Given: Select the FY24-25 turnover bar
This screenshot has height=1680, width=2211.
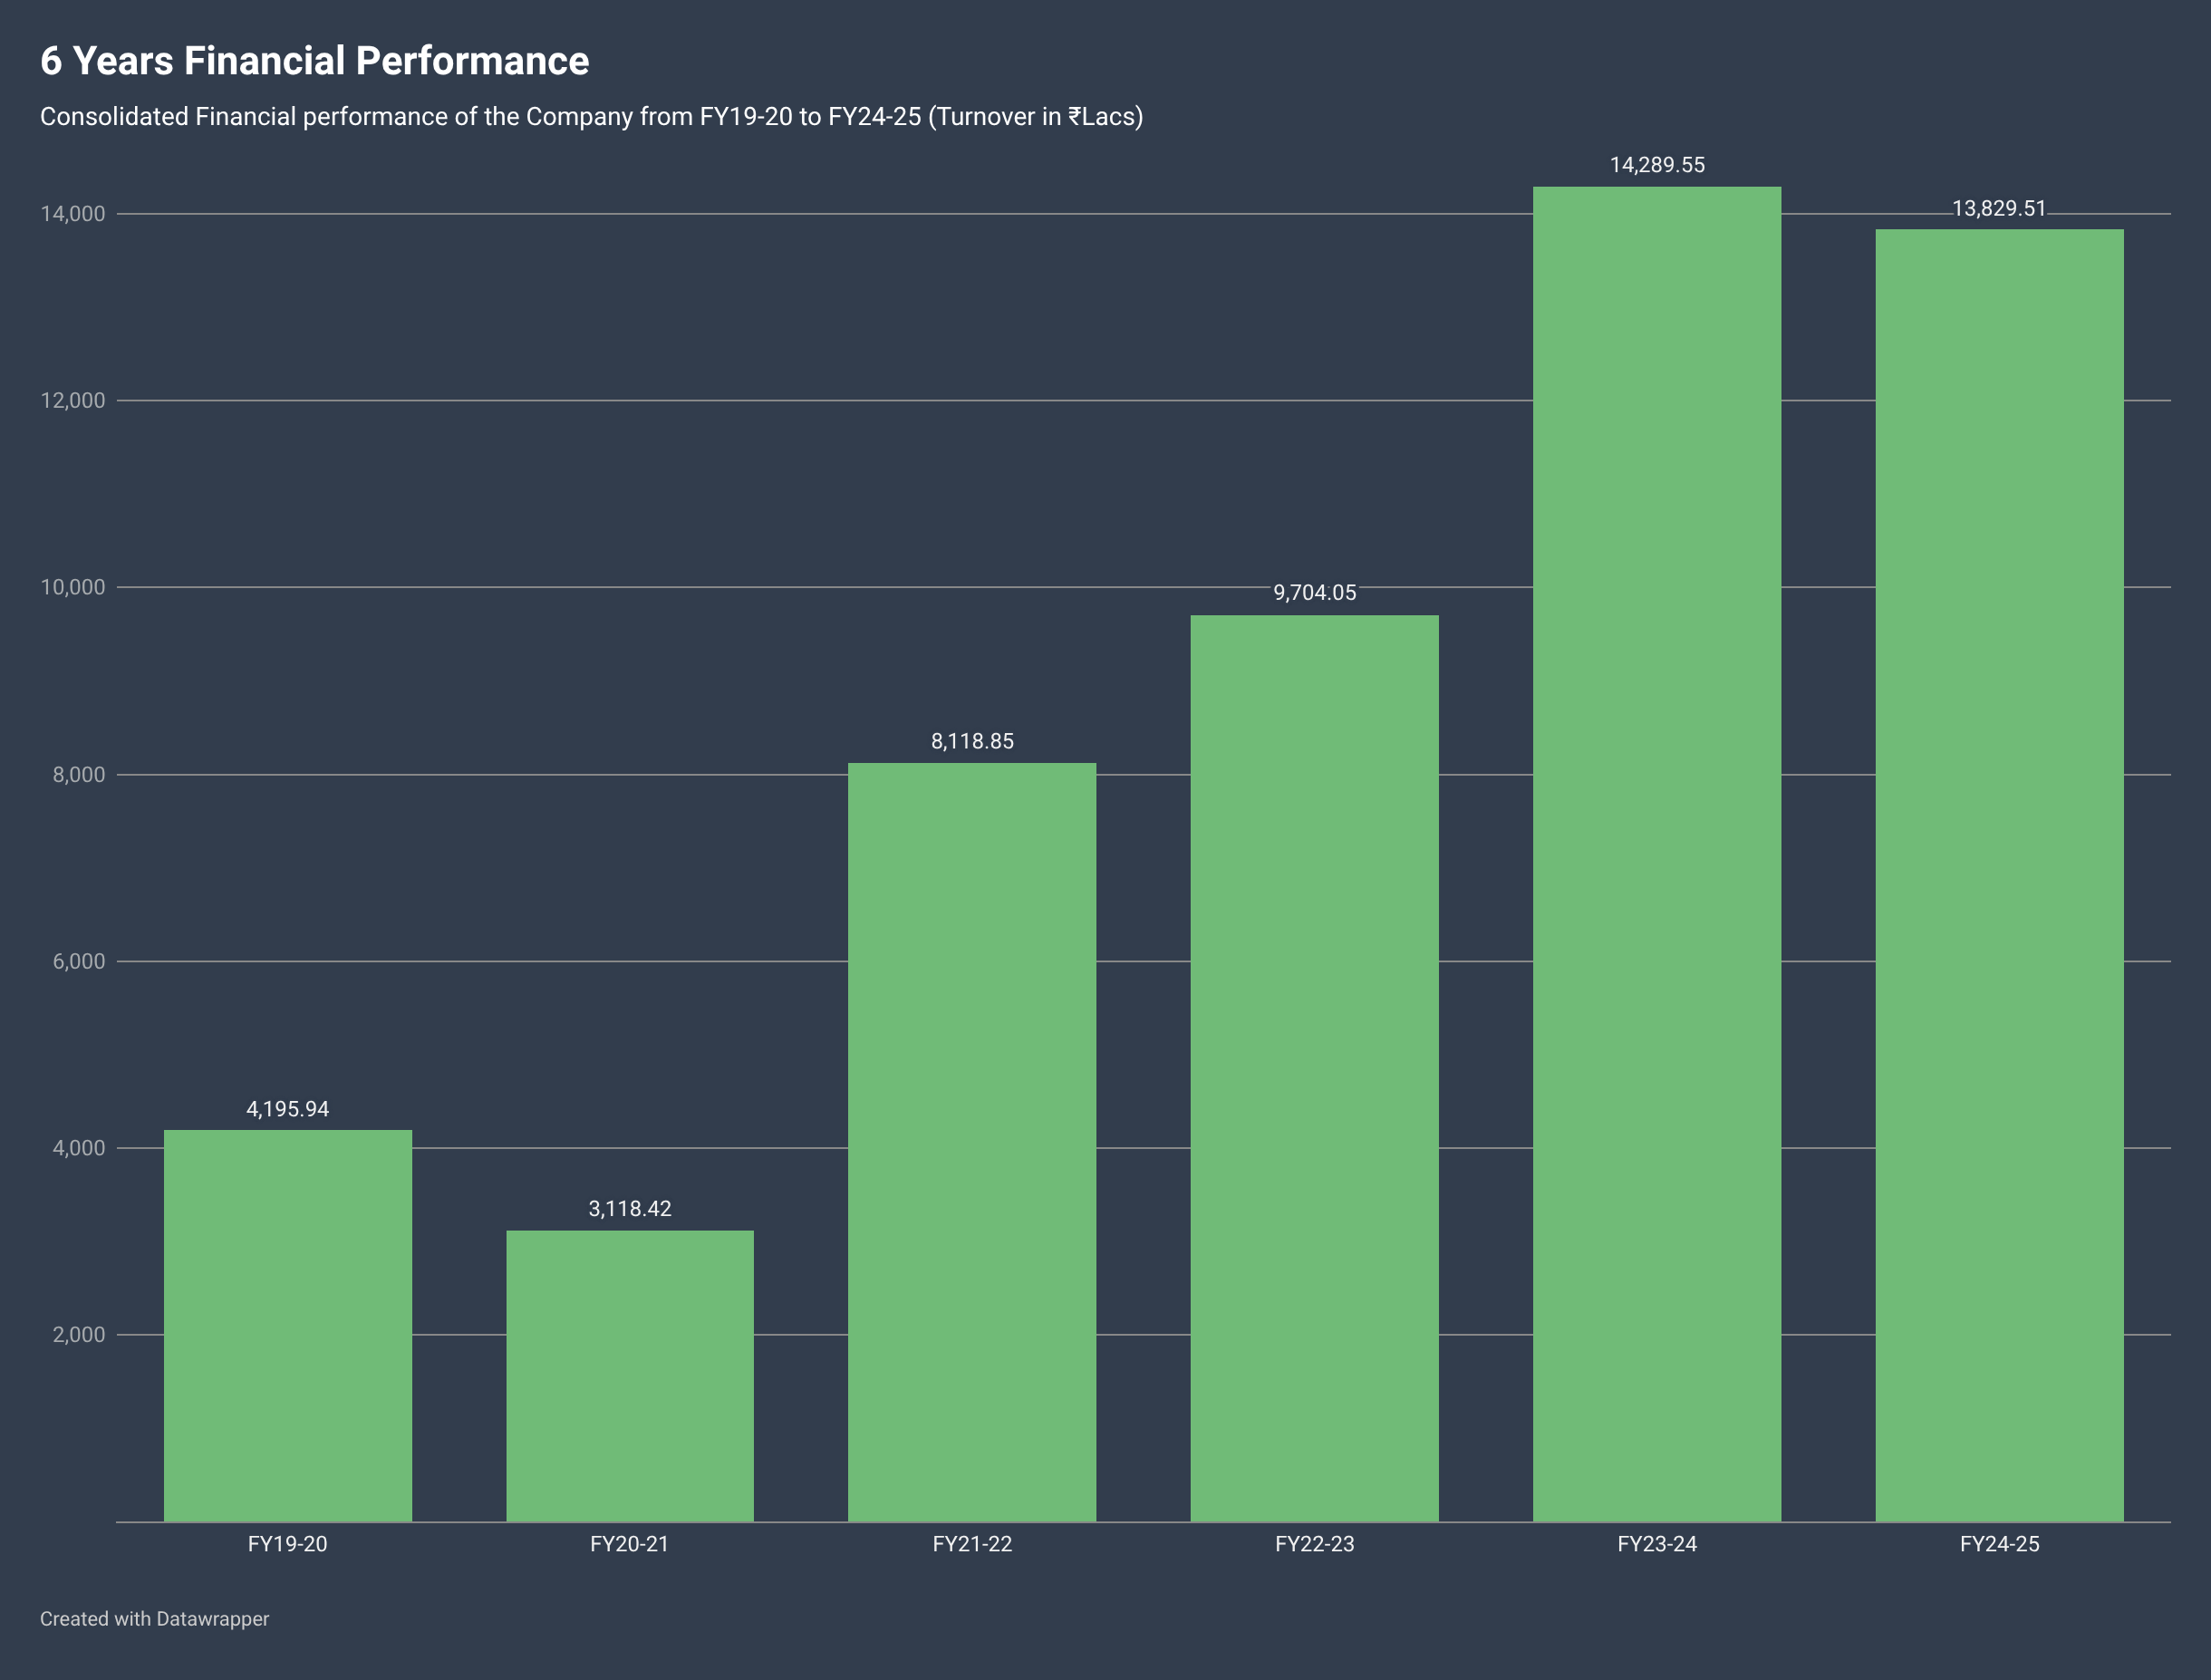Looking at the screenshot, I should click(1999, 875).
